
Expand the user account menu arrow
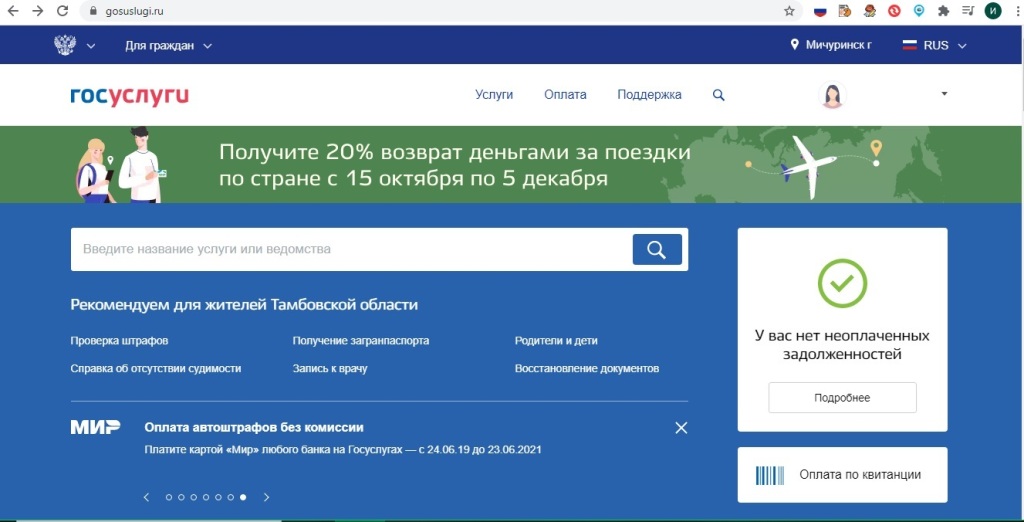click(944, 94)
